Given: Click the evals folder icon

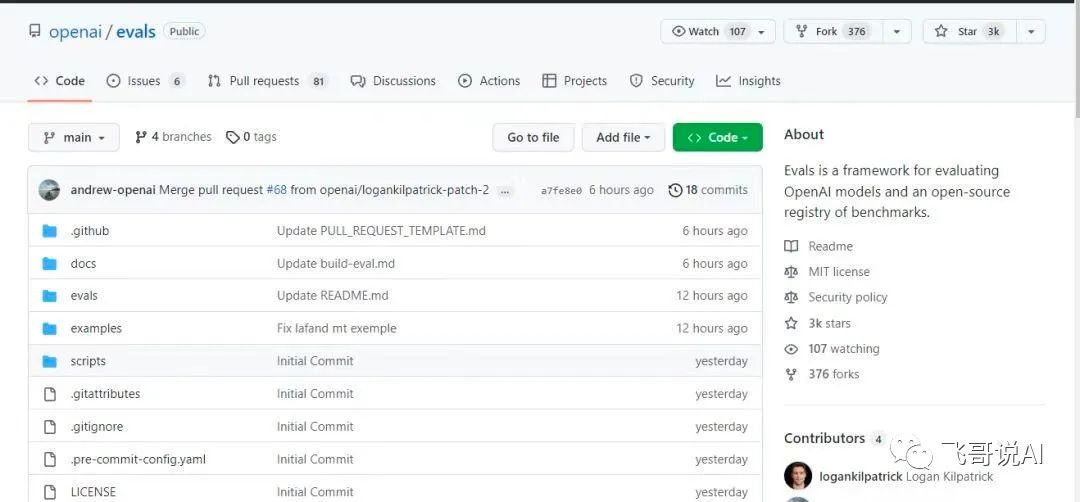Looking at the screenshot, I should (50, 296).
